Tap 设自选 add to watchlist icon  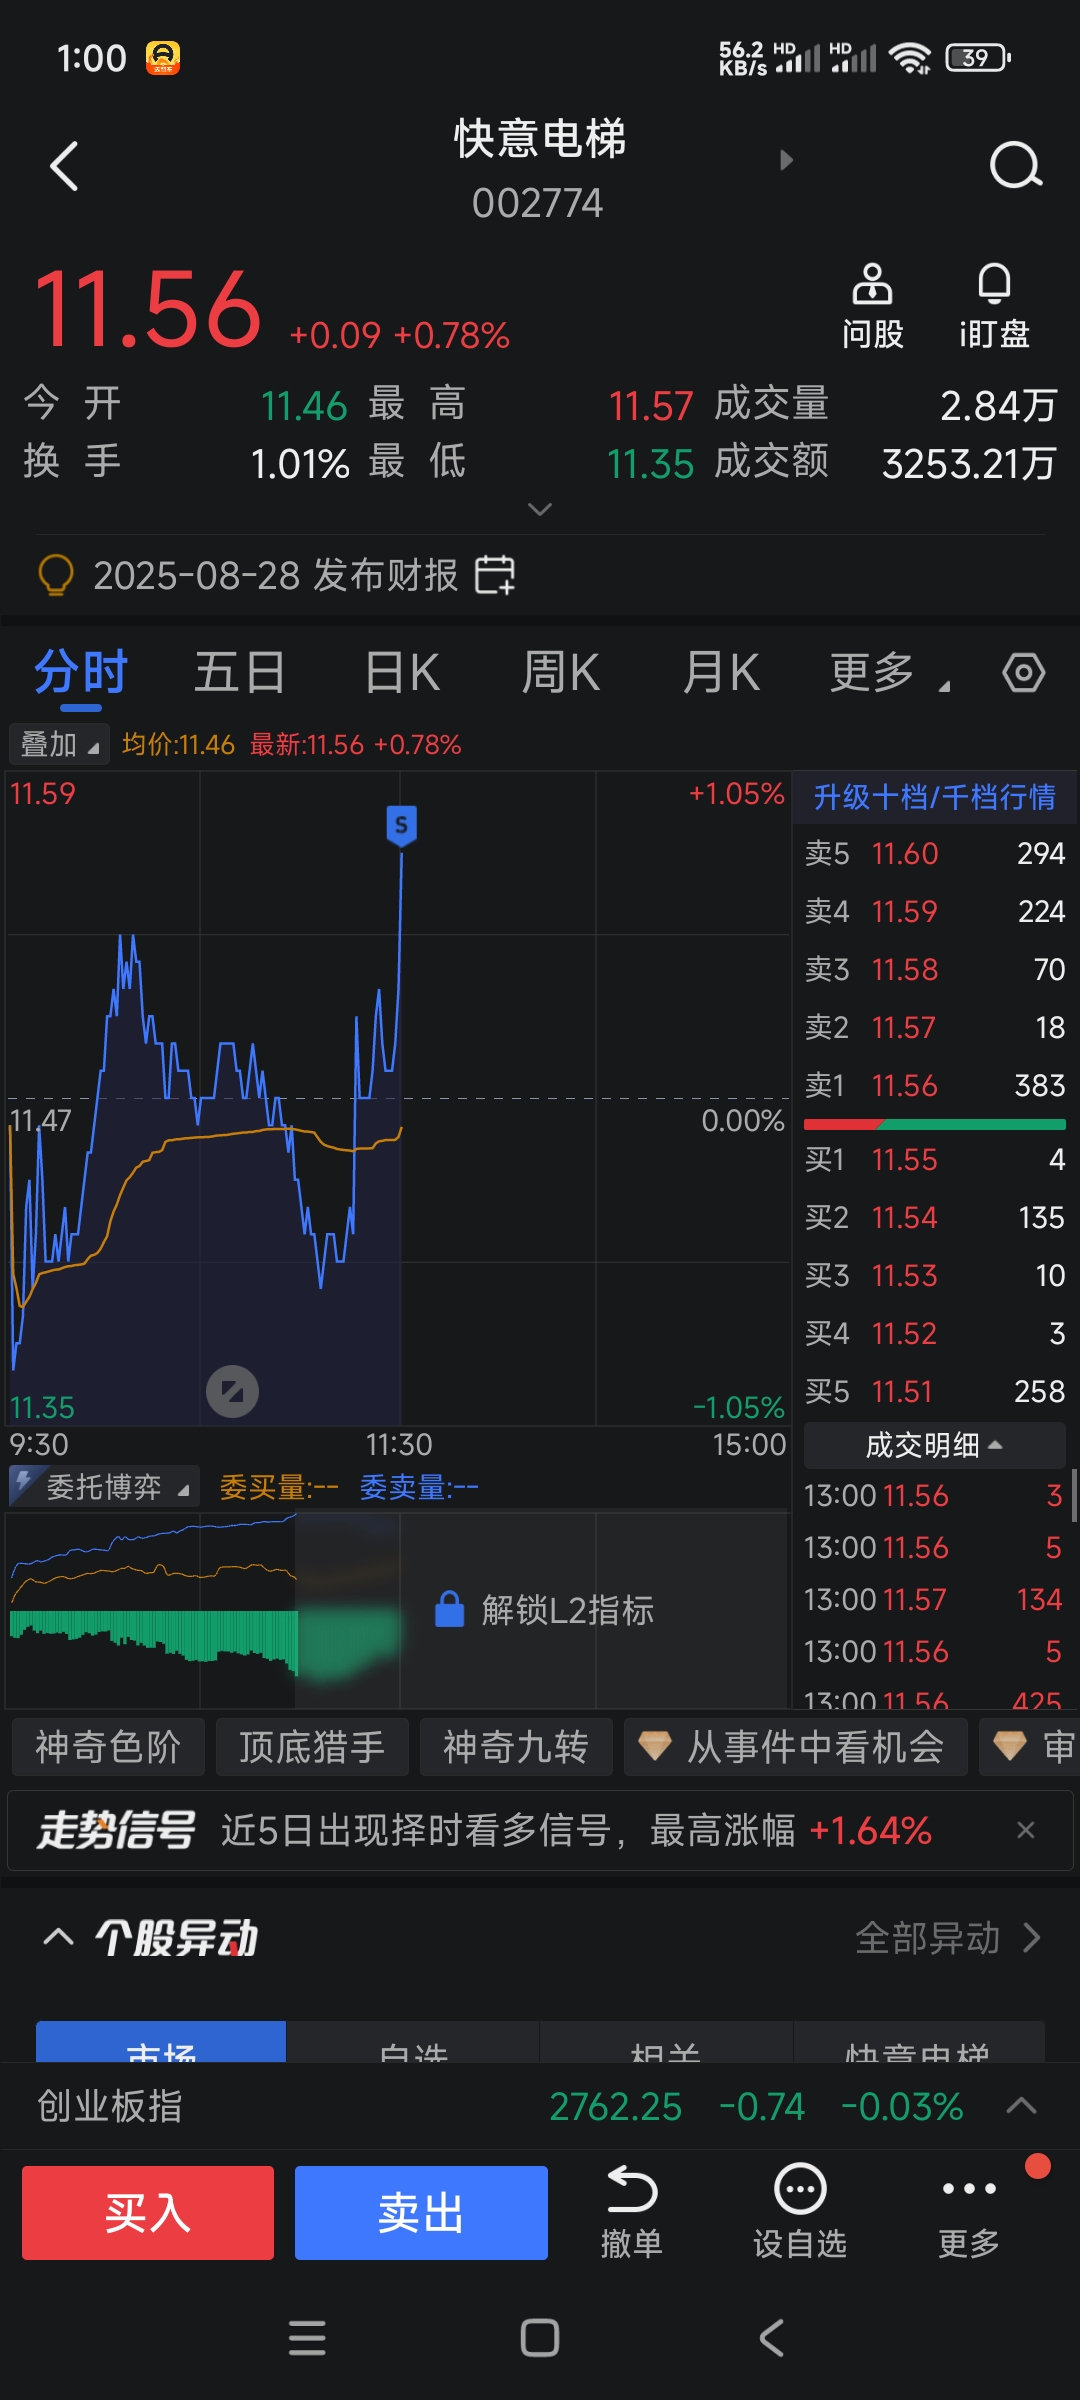pos(800,2212)
